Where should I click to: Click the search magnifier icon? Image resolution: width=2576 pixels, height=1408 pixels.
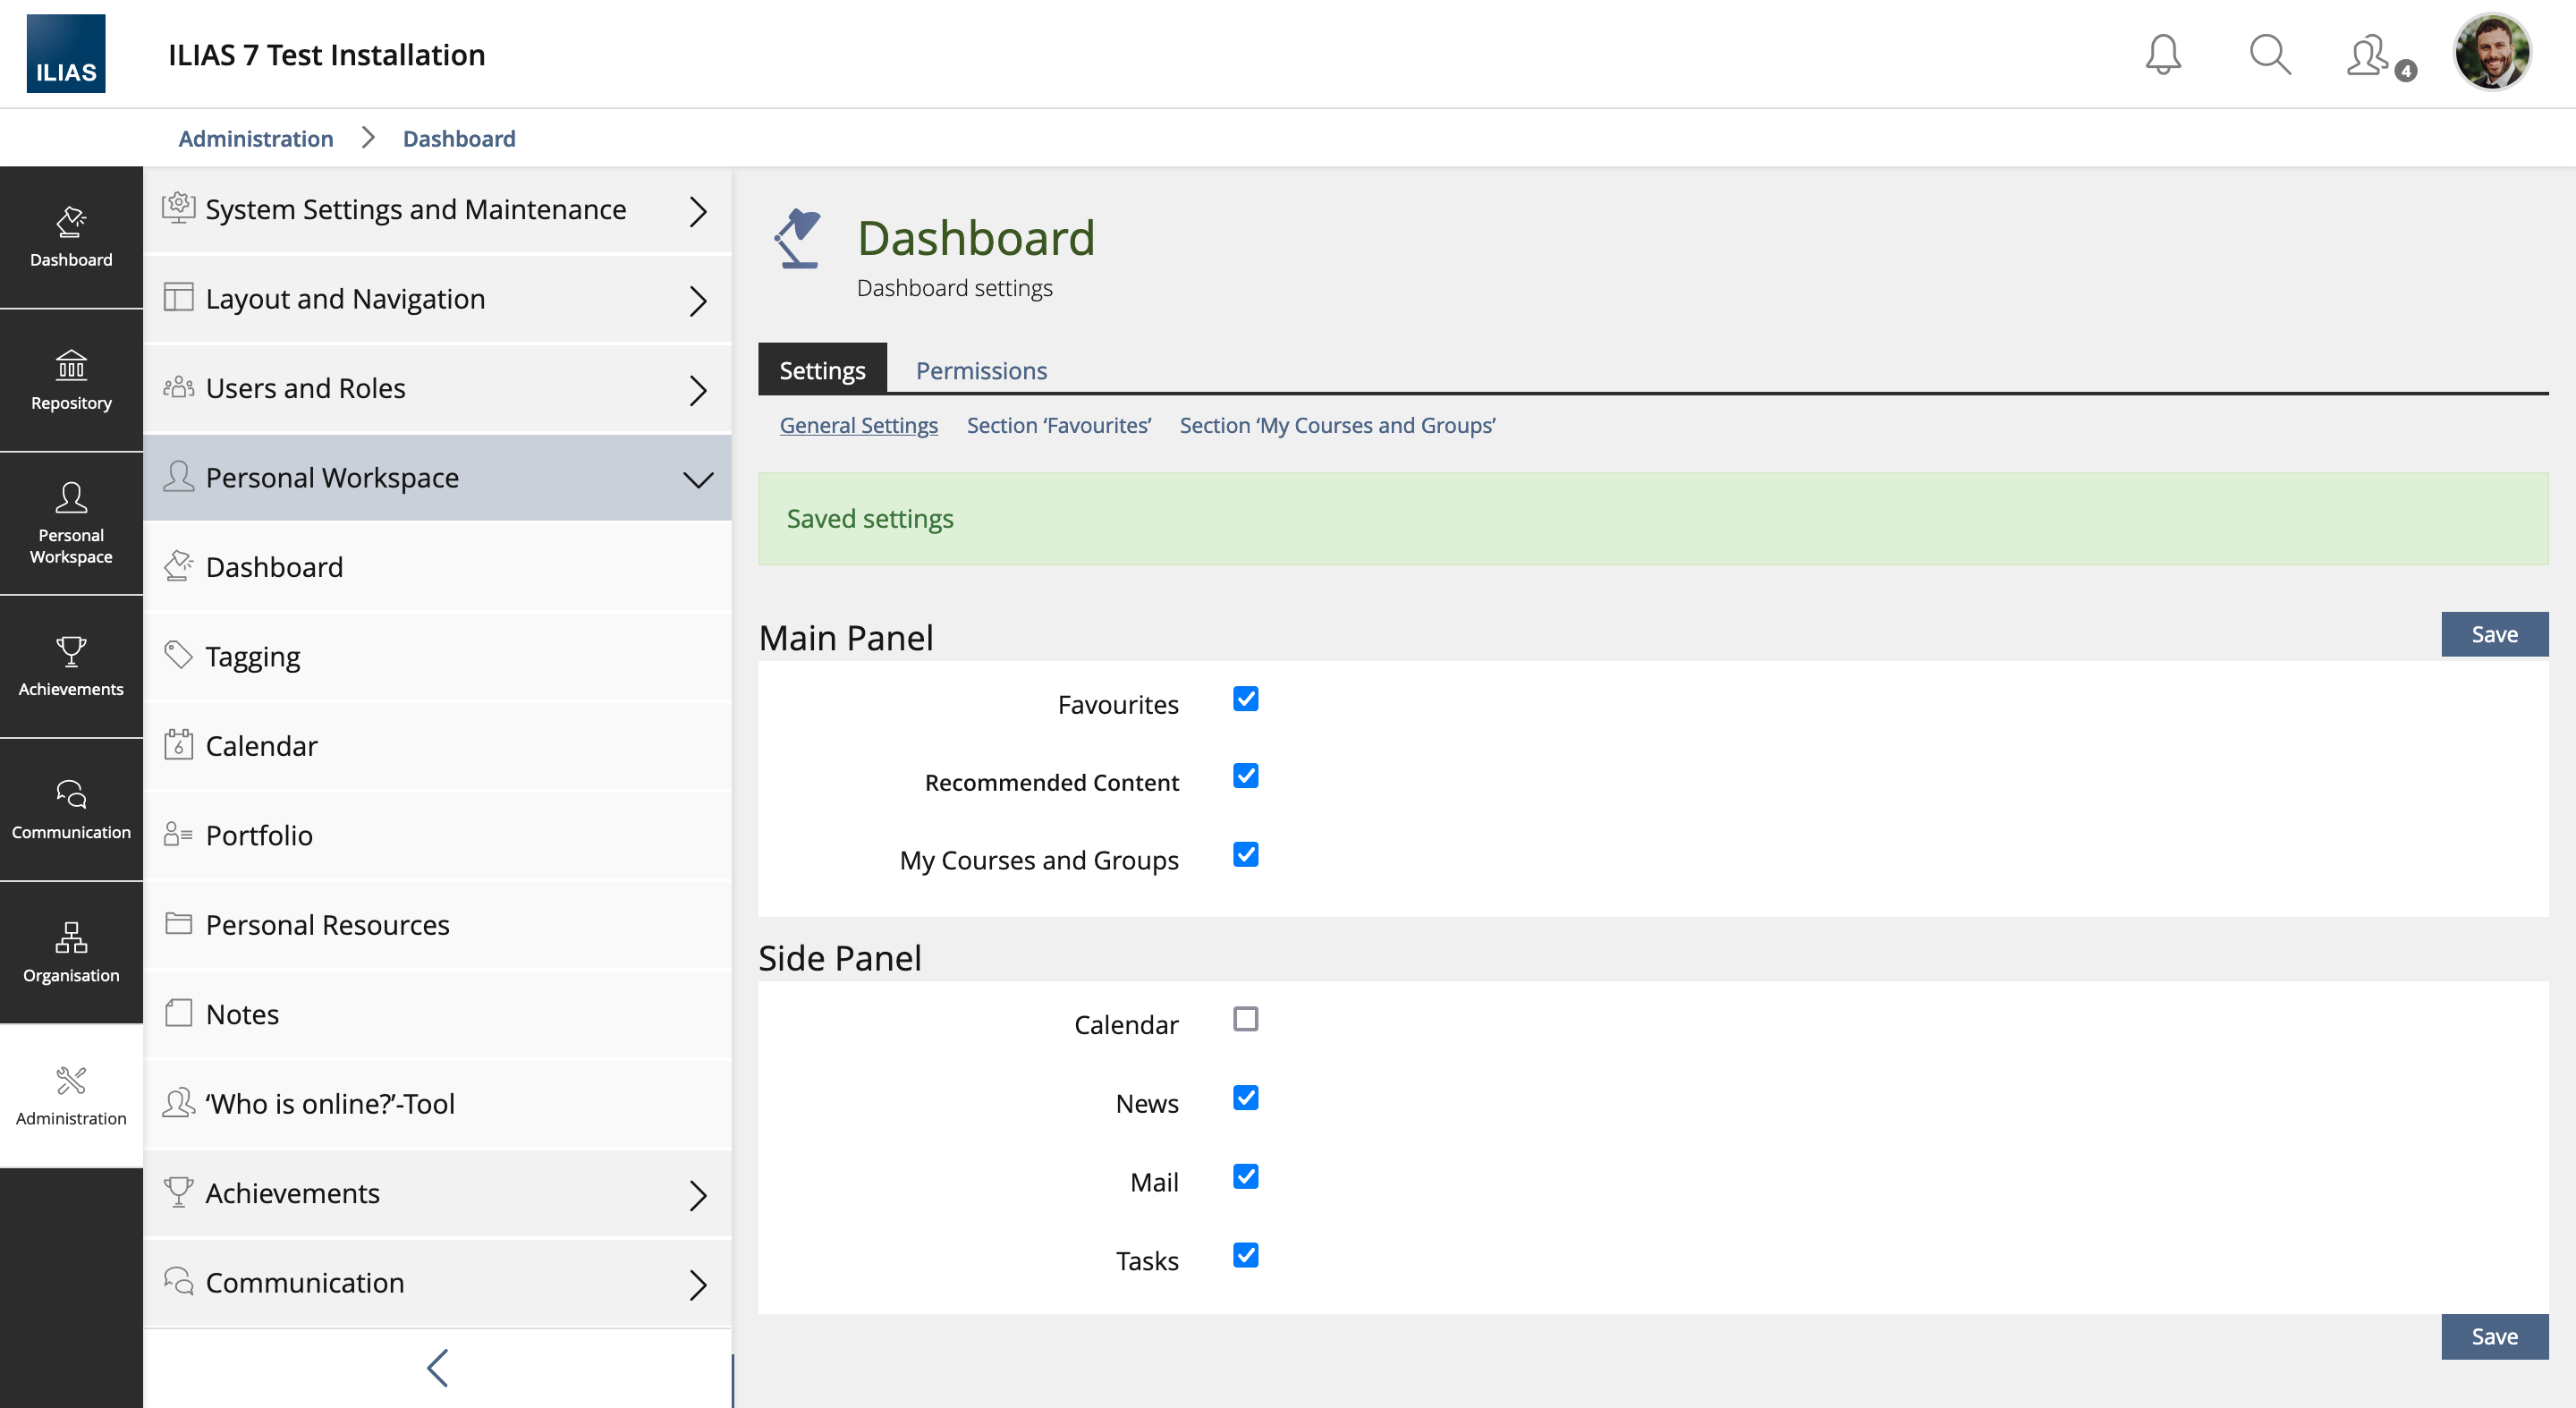coord(2269,54)
